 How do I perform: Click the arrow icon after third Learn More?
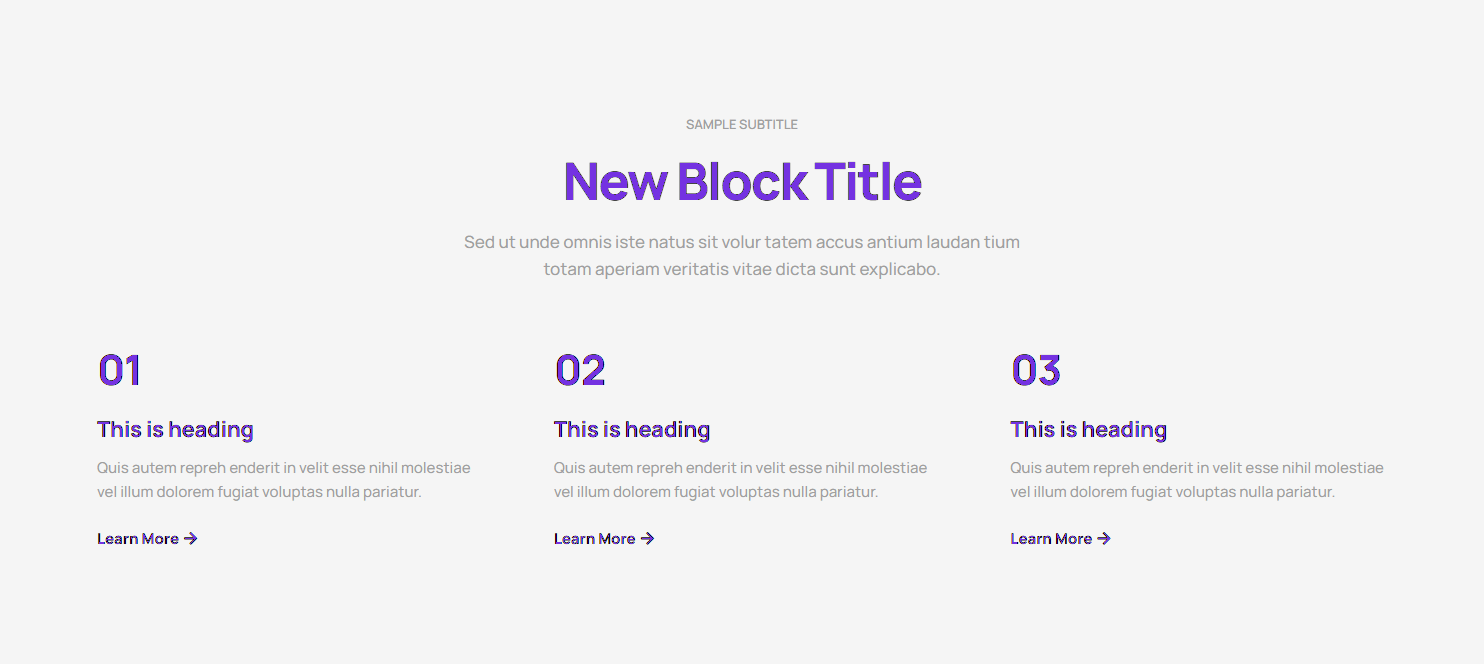coord(1104,539)
